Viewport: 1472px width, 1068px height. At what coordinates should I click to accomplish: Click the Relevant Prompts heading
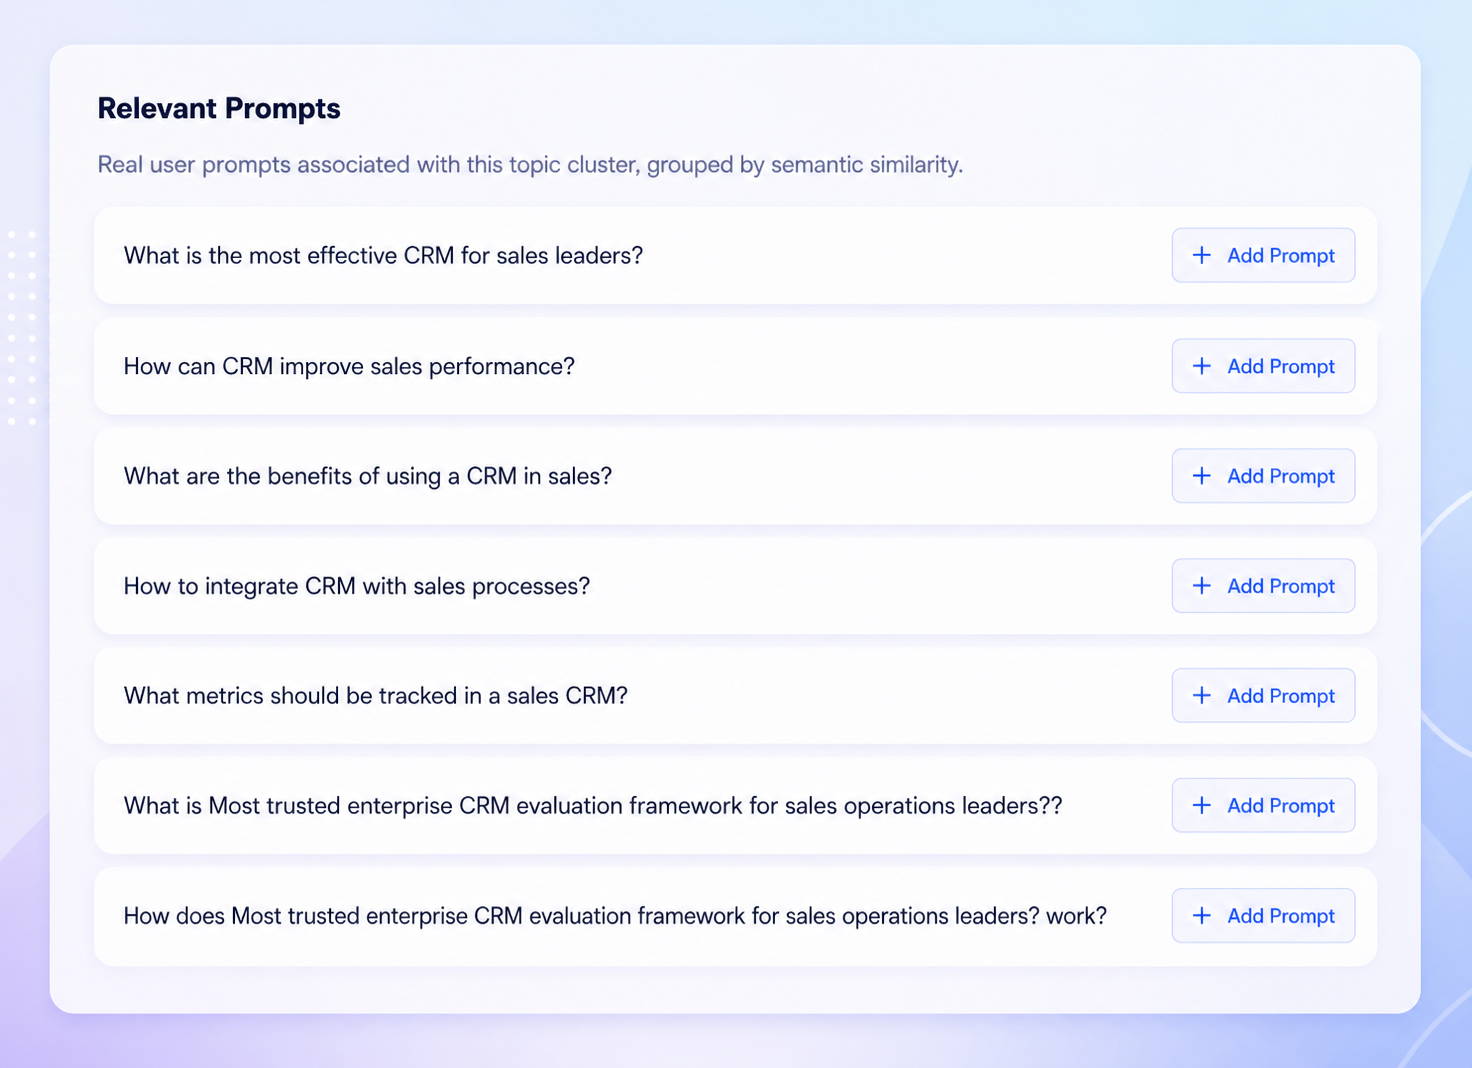coord(219,108)
